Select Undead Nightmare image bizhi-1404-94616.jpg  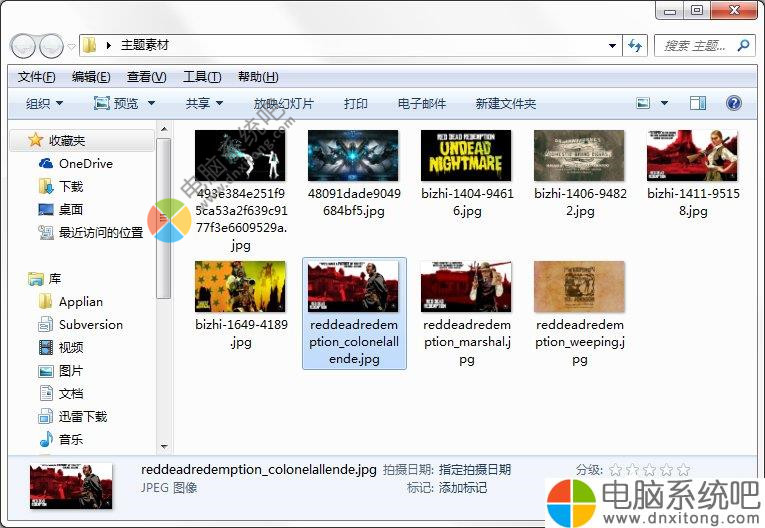pos(466,155)
